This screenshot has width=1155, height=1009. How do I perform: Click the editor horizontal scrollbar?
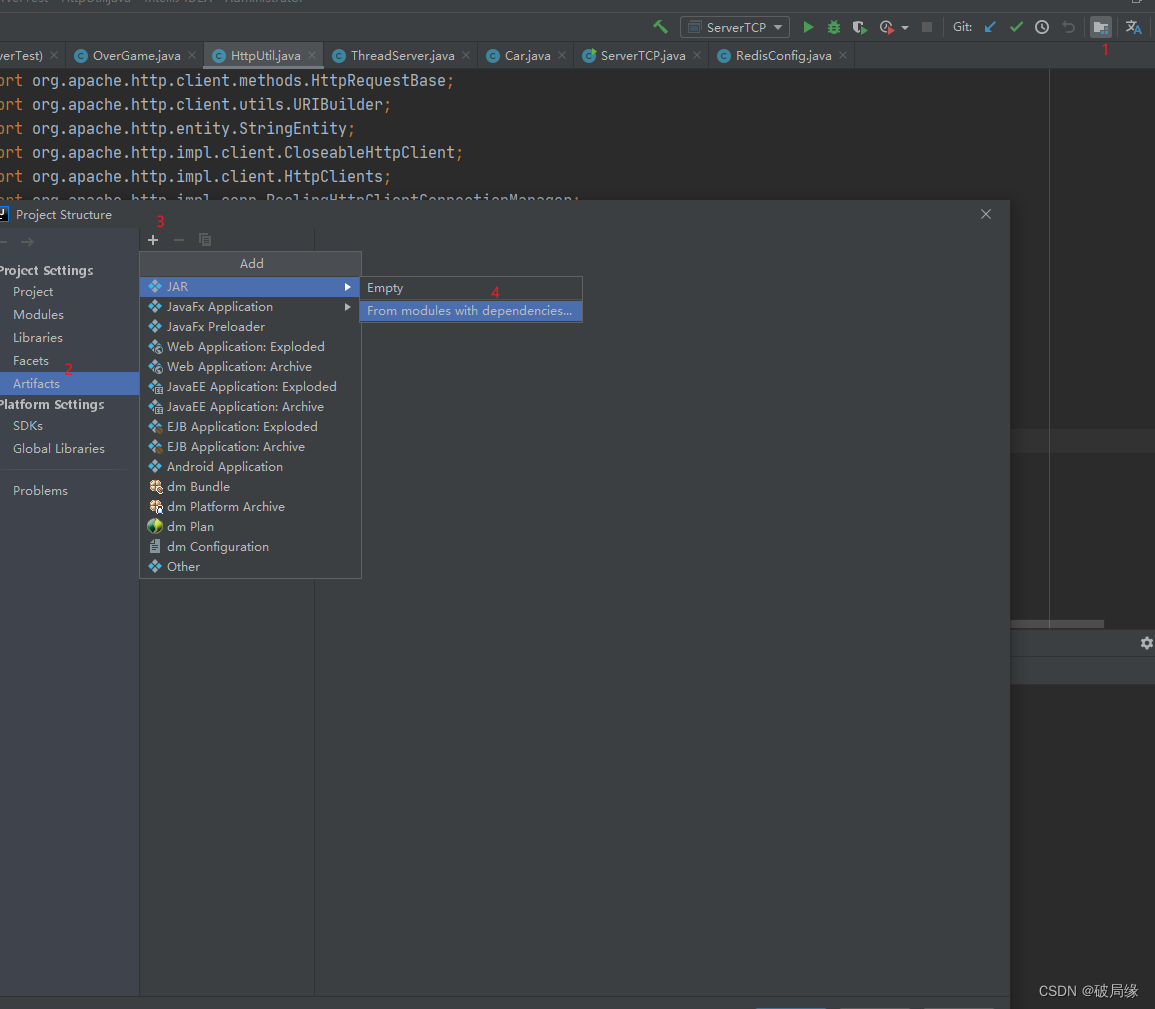[x=1056, y=624]
